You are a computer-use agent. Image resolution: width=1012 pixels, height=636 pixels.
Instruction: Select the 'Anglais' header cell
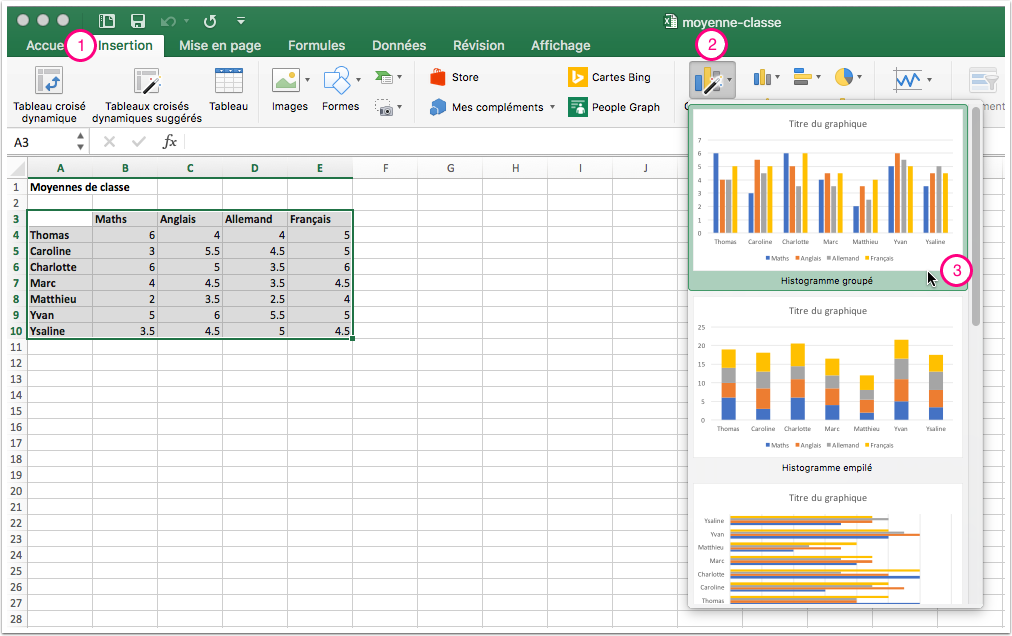coord(190,220)
